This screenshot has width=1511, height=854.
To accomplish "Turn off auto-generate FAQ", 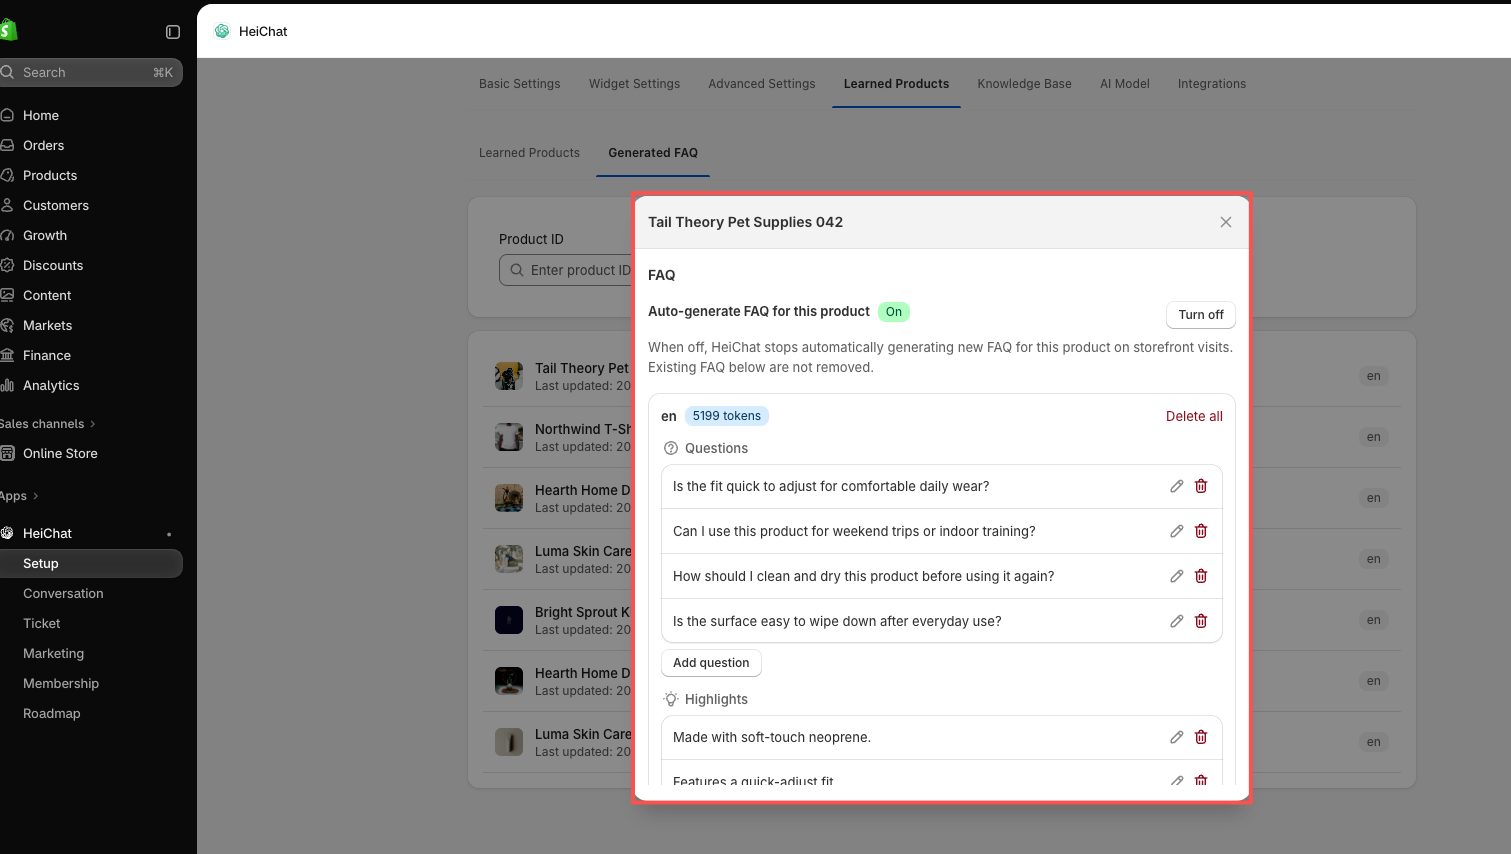I will pos(1201,315).
